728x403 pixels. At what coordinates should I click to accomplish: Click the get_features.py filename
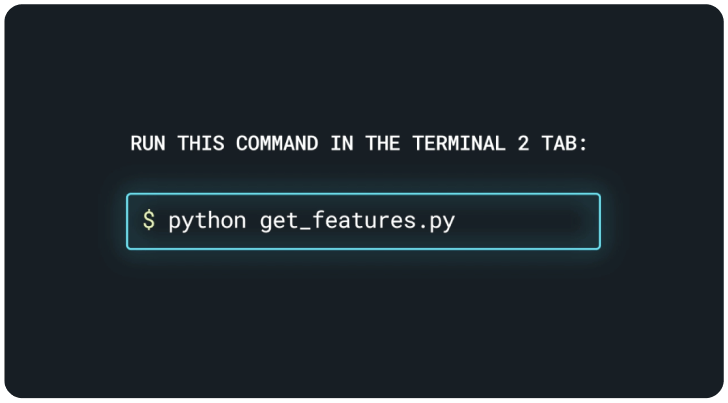pyautogui.click(x=357, y=220)
